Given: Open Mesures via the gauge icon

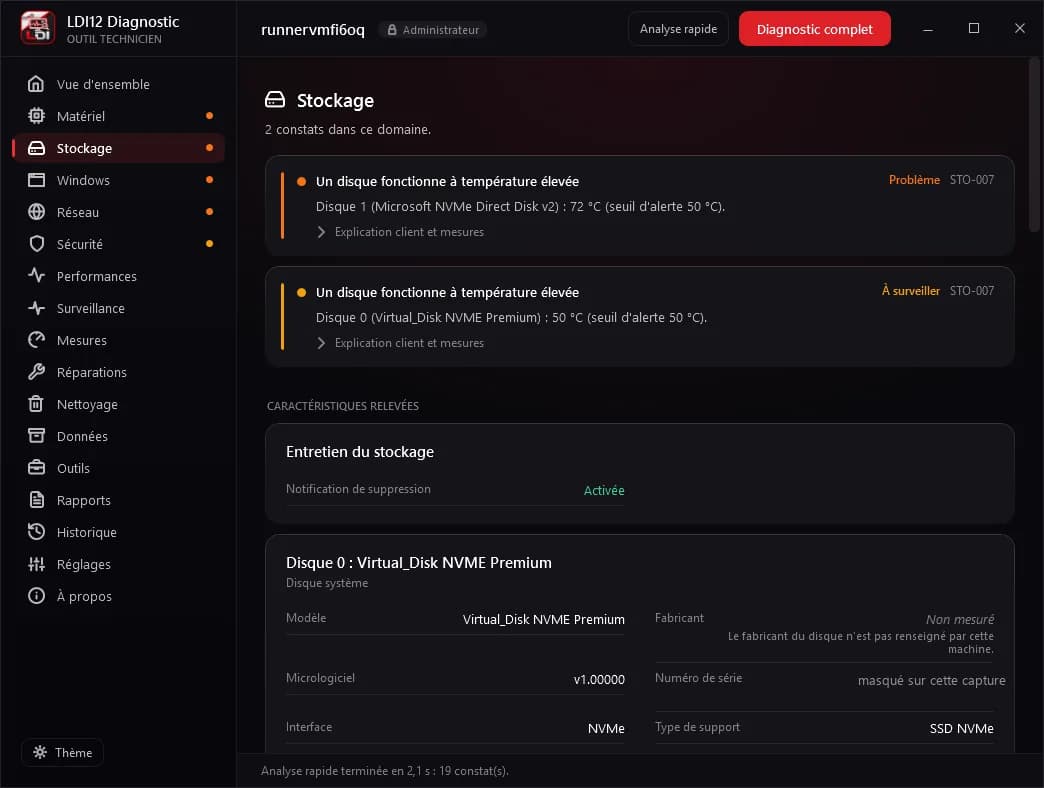Looking at the screenshot, I should [x=37, y=339].
